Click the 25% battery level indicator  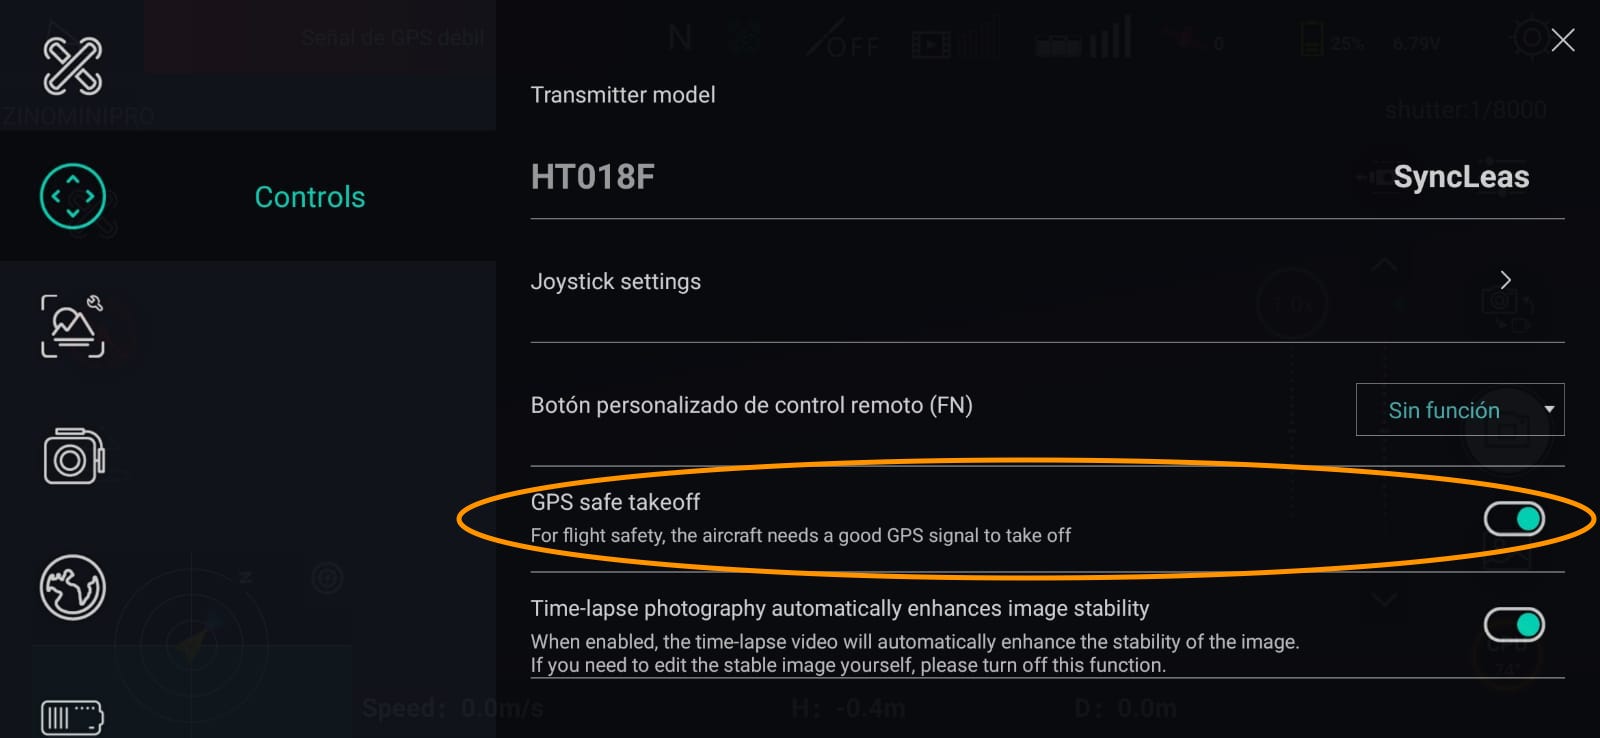[1331, 42]
